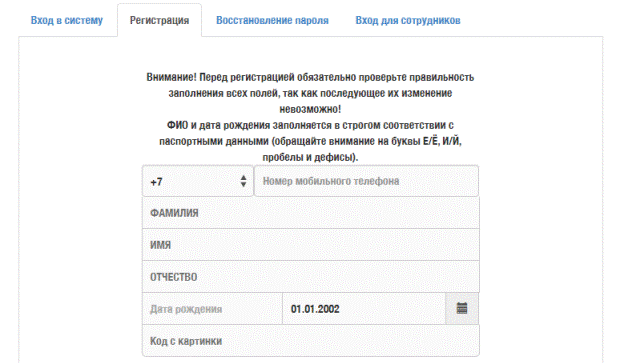Click the +7 prefix text

(x=157, y=182)
